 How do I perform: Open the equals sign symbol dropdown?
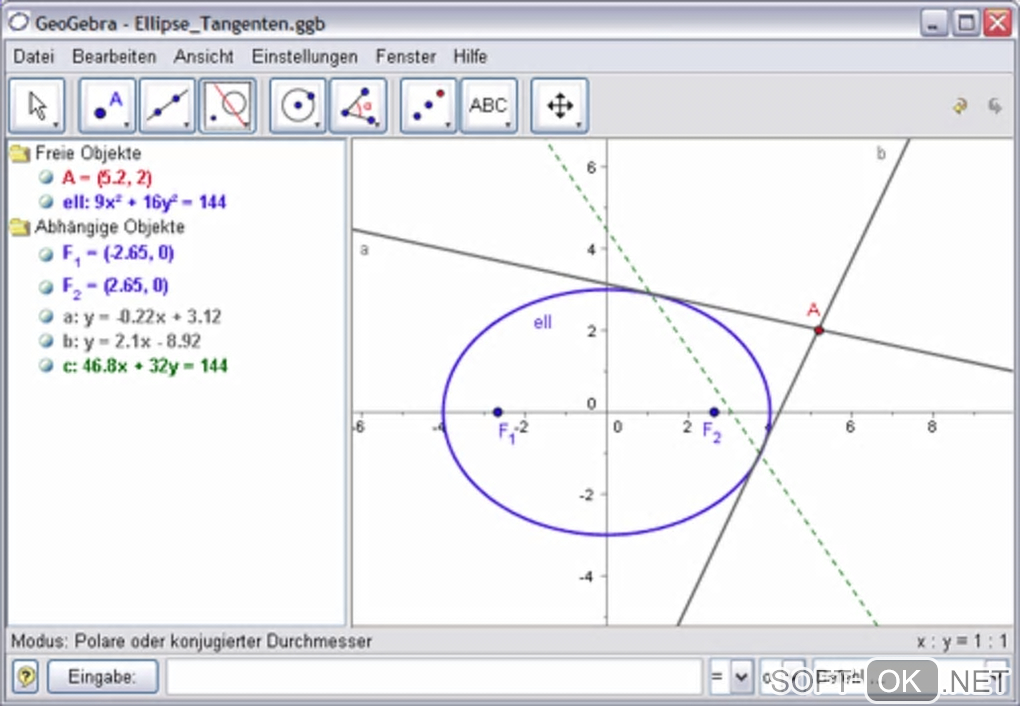(740, 677)
